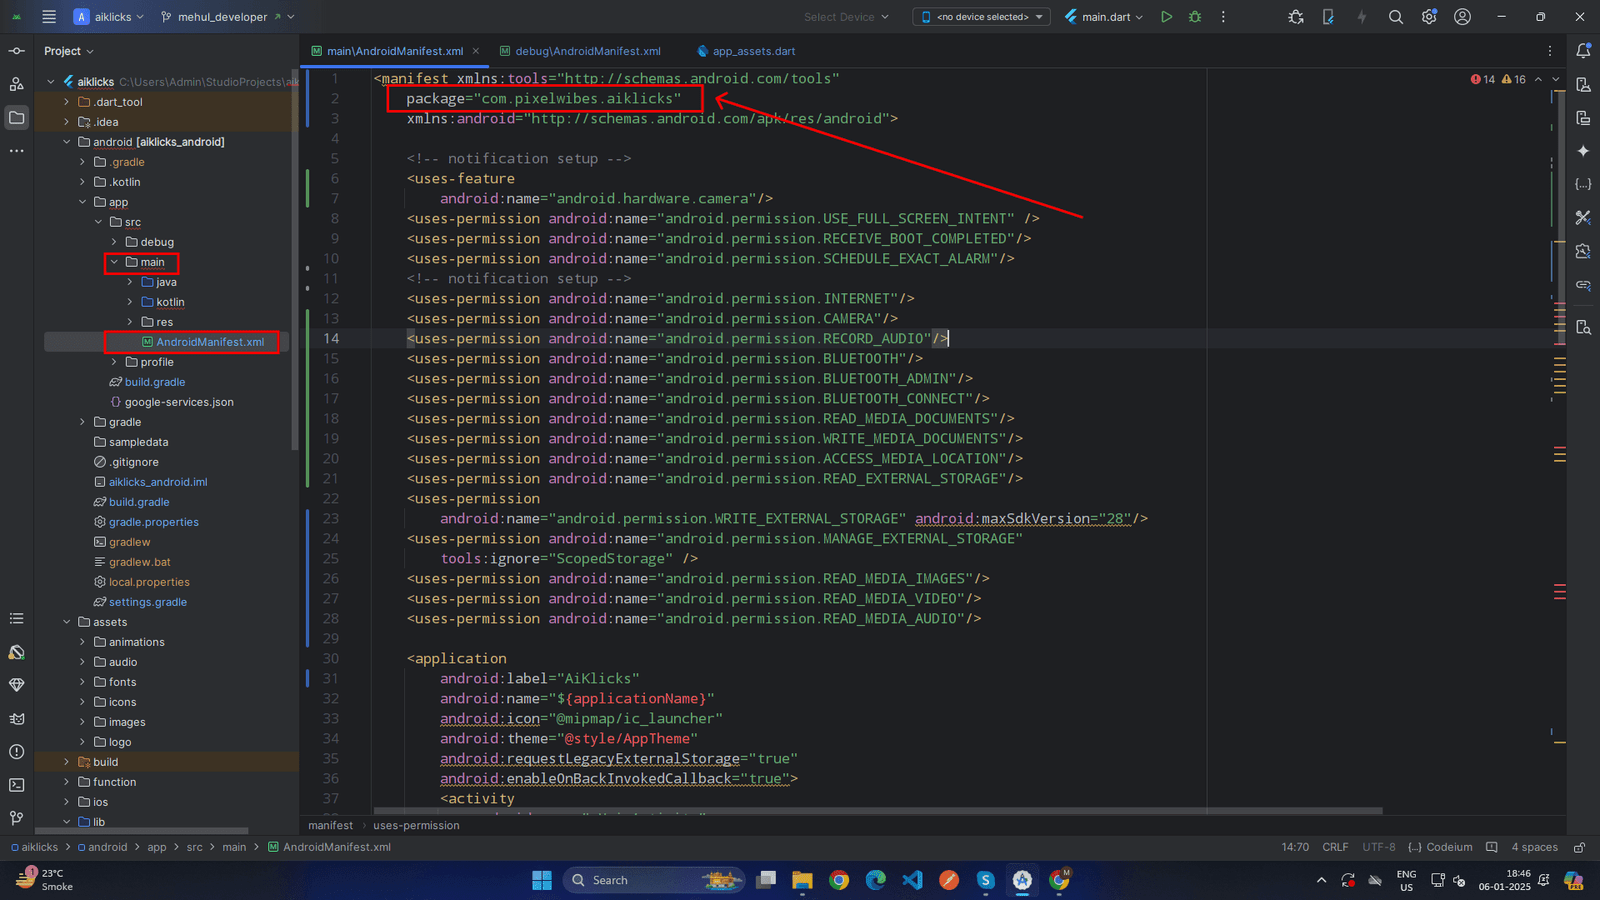Toggle the Project tool window folder icon
The image size is (1600, 900).
click(x=16, y=118)
